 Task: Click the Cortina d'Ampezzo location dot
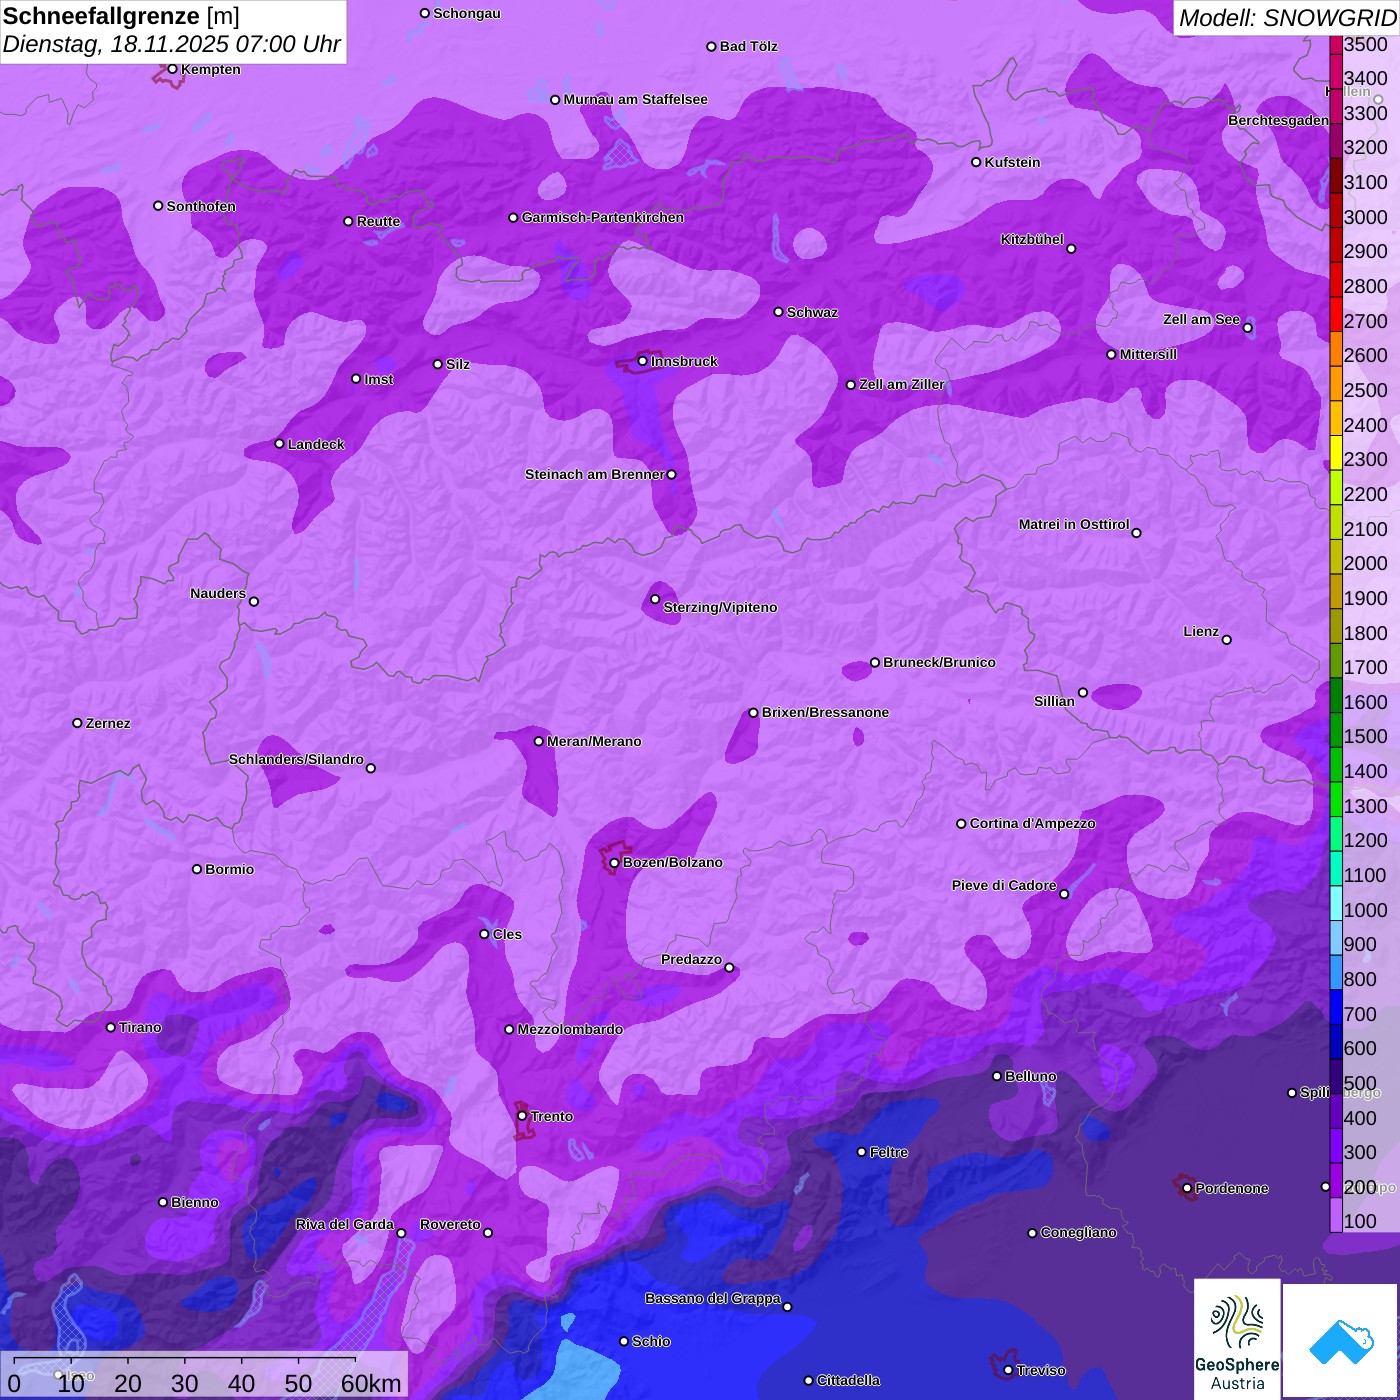pos(962,824)
